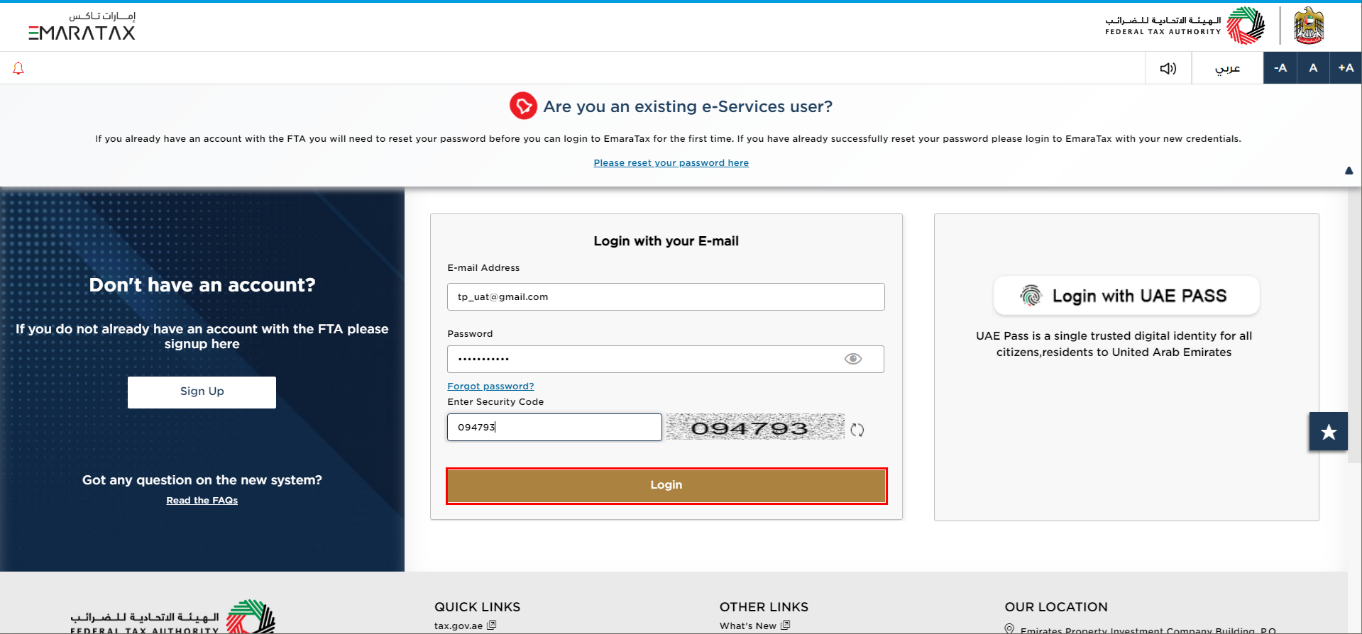Viewport: 1362px width, 634px height.
Task: Open the What's New footer link
Action: (755, 626)
